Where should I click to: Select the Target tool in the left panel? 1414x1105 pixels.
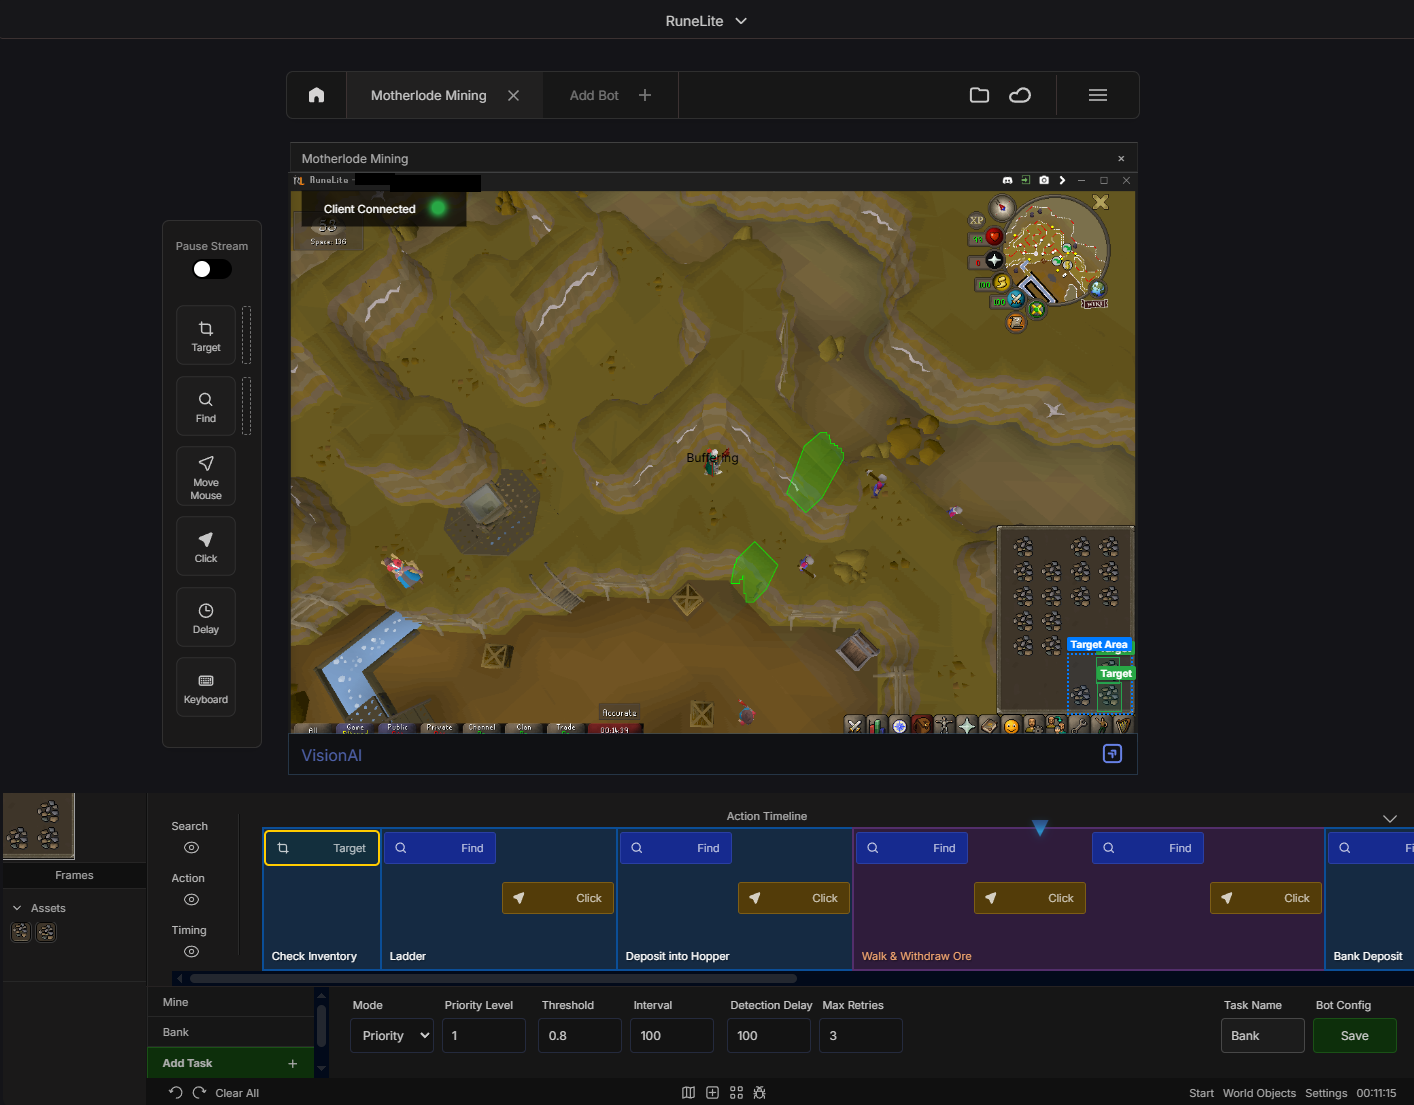[x=205, y=334]
